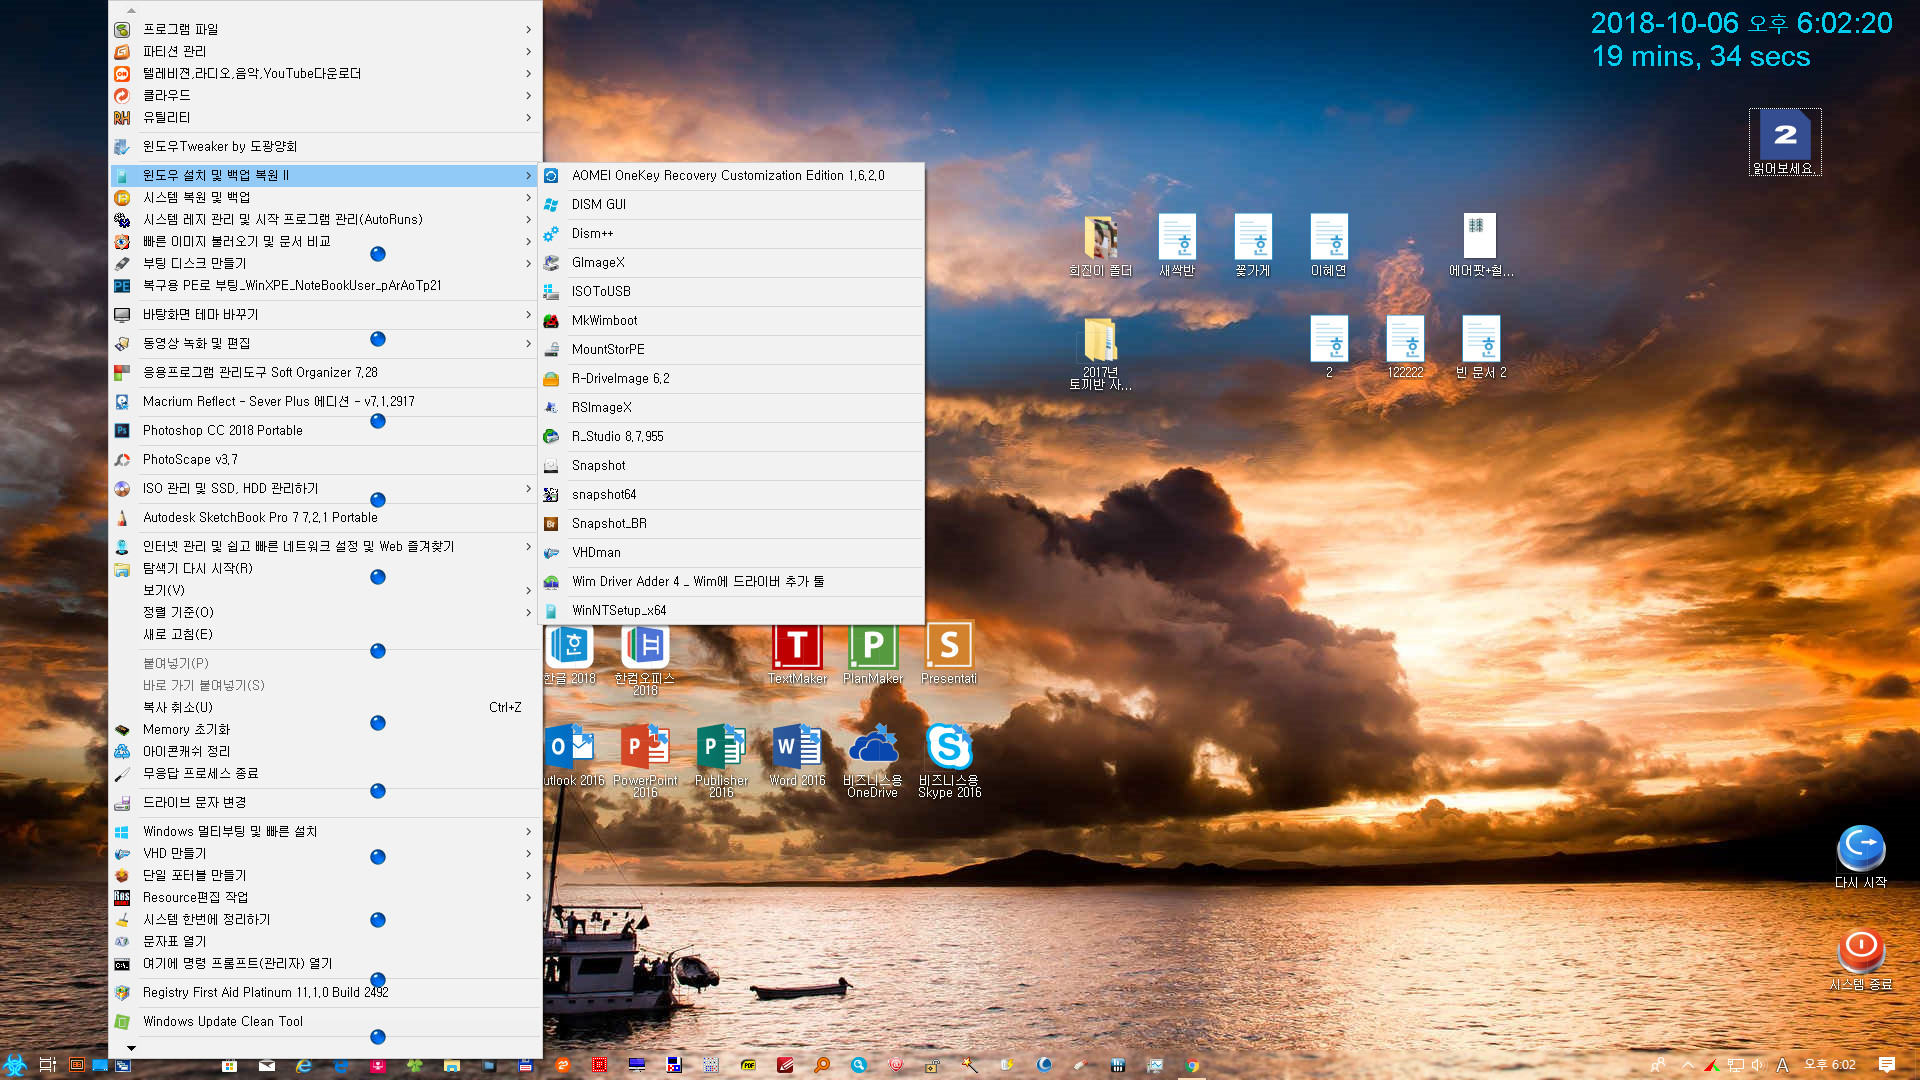Launch DISM GUI from the submenu
Image resolution: width=1920 pixels, height=1080 pixels.
tap(731, 204)
